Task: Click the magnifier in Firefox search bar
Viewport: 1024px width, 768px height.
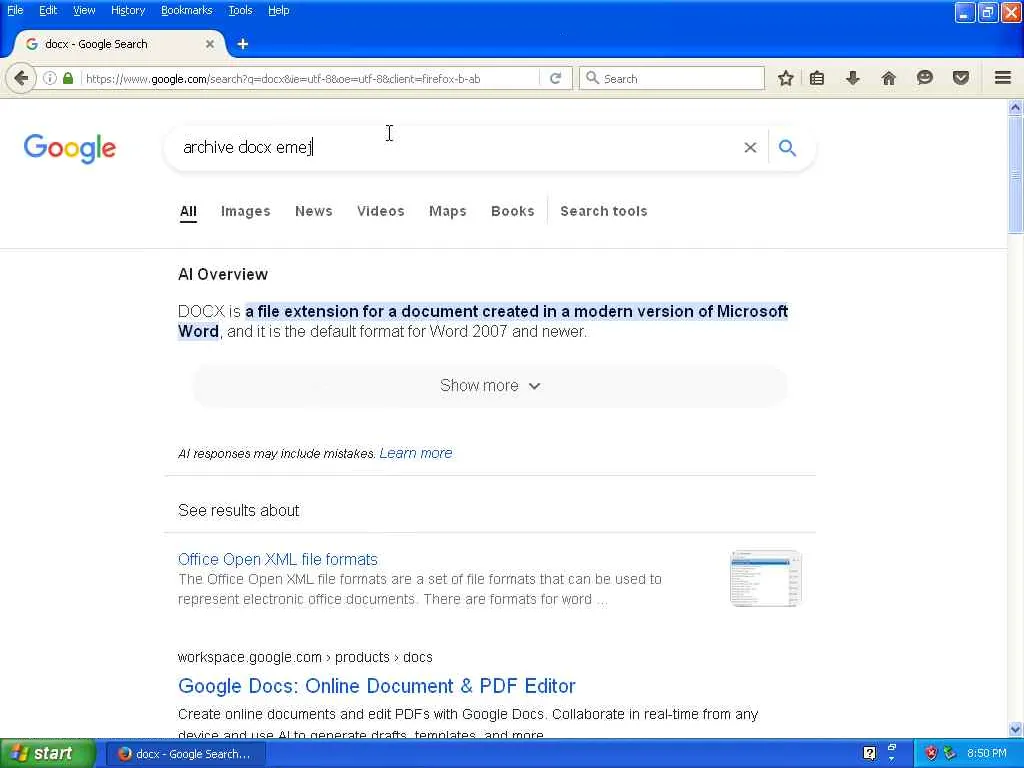Action: point(592,78)
